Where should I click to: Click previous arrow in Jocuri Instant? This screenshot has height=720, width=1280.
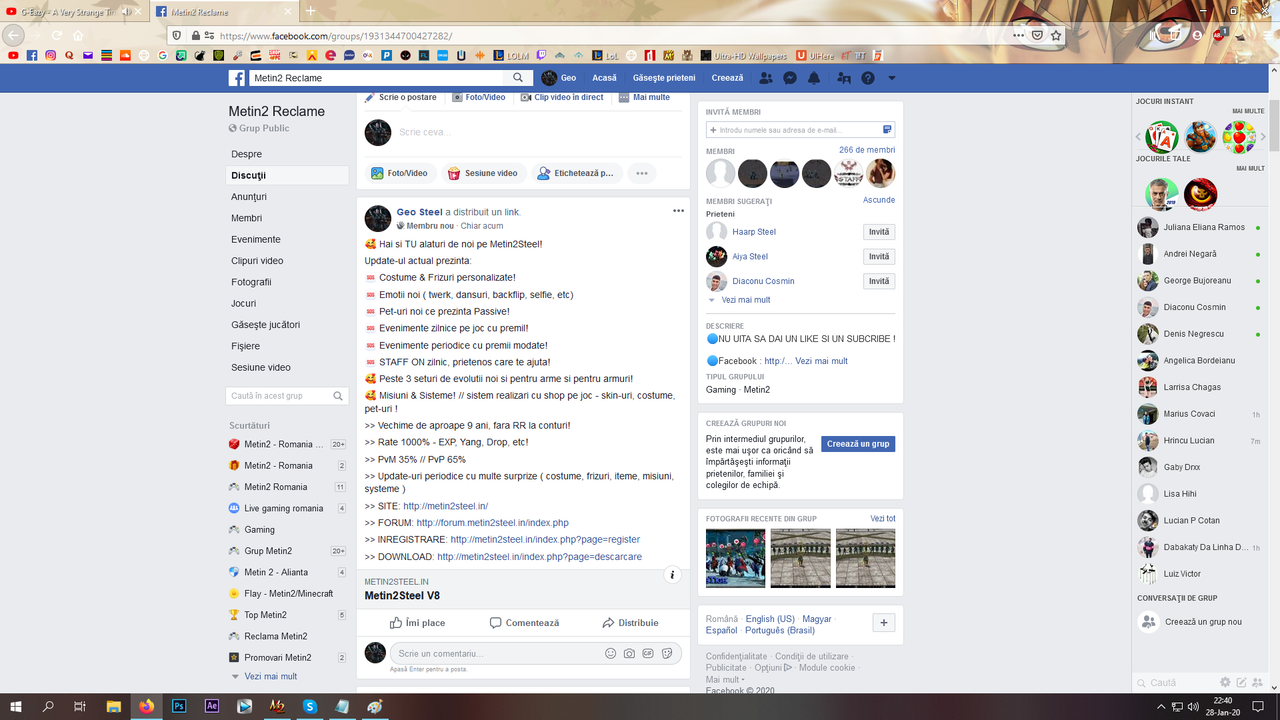coord(1138,137)
